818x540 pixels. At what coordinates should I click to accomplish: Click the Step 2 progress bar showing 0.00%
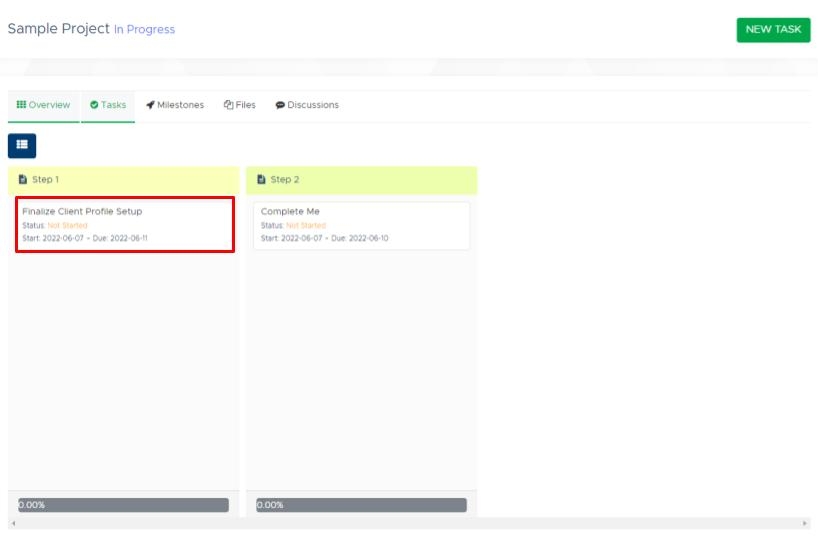coord(361,505)
